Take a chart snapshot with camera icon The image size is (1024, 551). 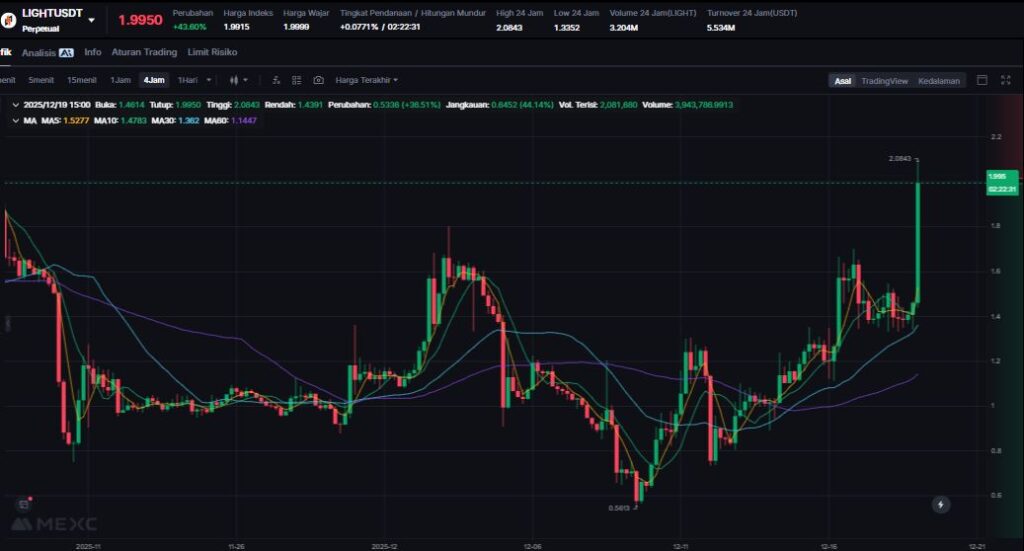(318, 80)
